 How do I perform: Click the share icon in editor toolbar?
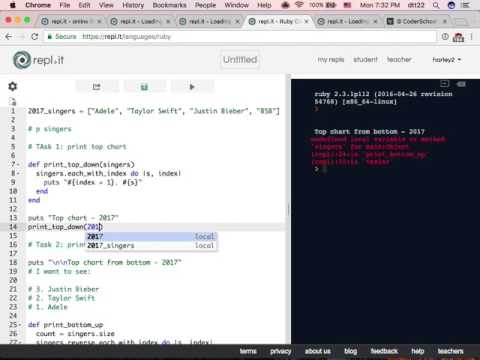[97, 87]
